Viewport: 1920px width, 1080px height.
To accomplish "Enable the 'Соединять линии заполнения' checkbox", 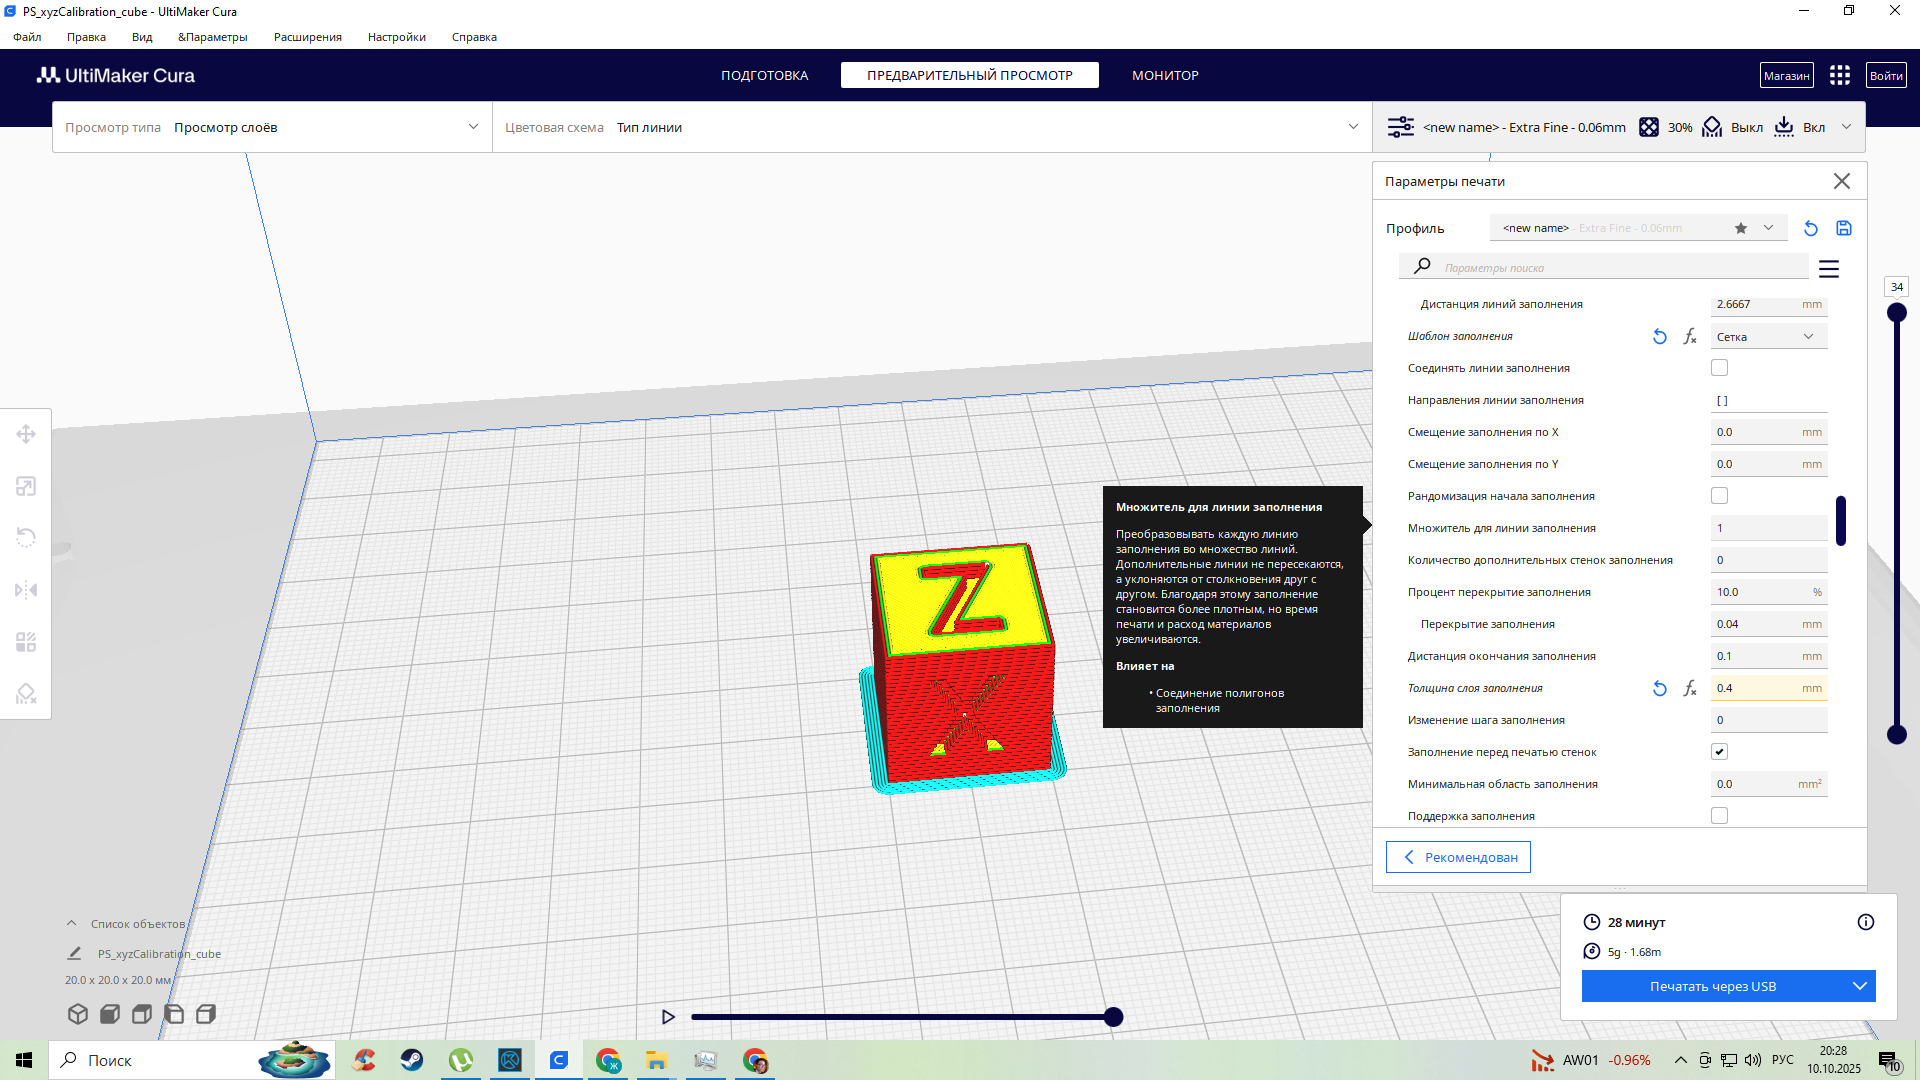I will coord(1719,368).
